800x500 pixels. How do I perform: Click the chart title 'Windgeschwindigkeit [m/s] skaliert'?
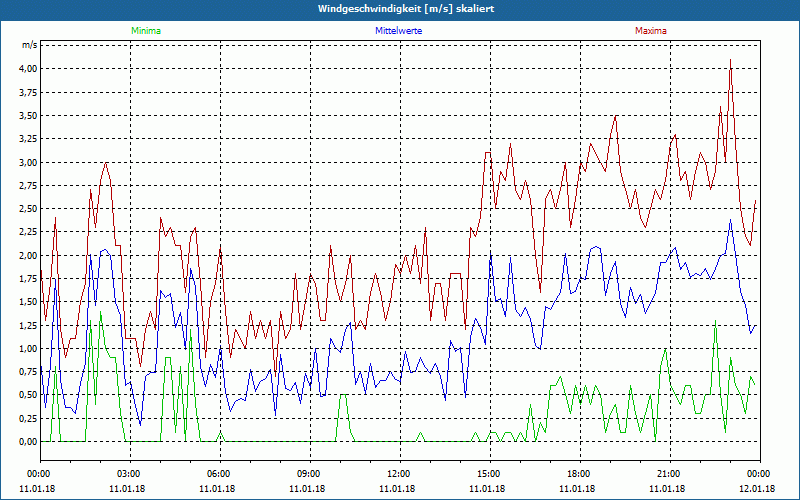click(x=406, y=9)
